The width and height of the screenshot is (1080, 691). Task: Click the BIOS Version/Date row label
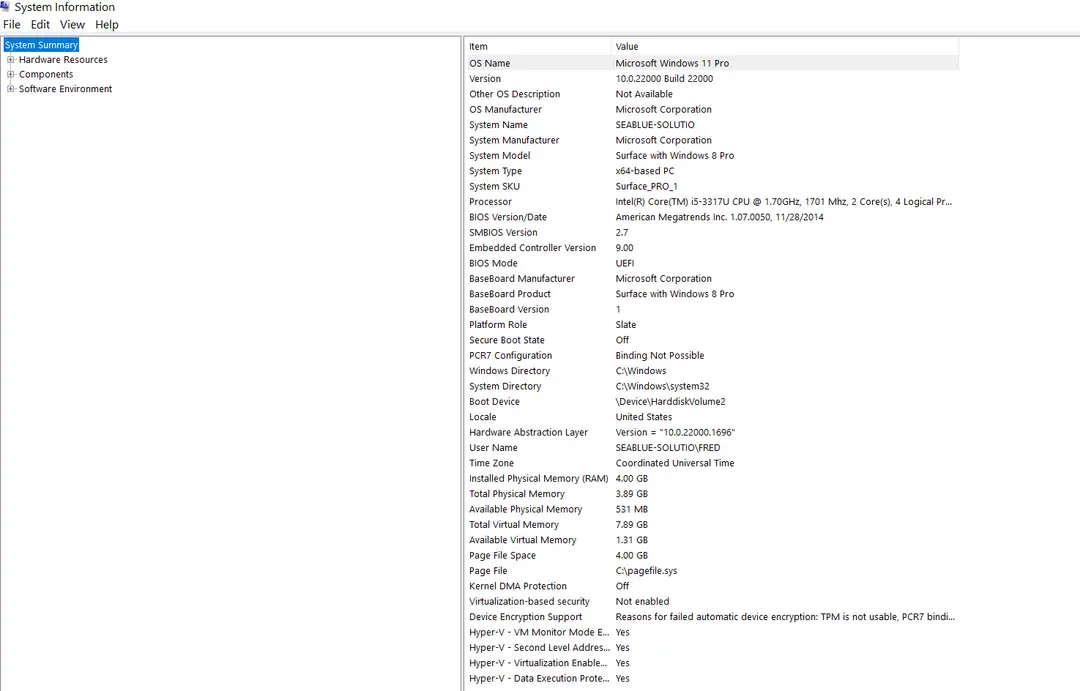point(508,217)
